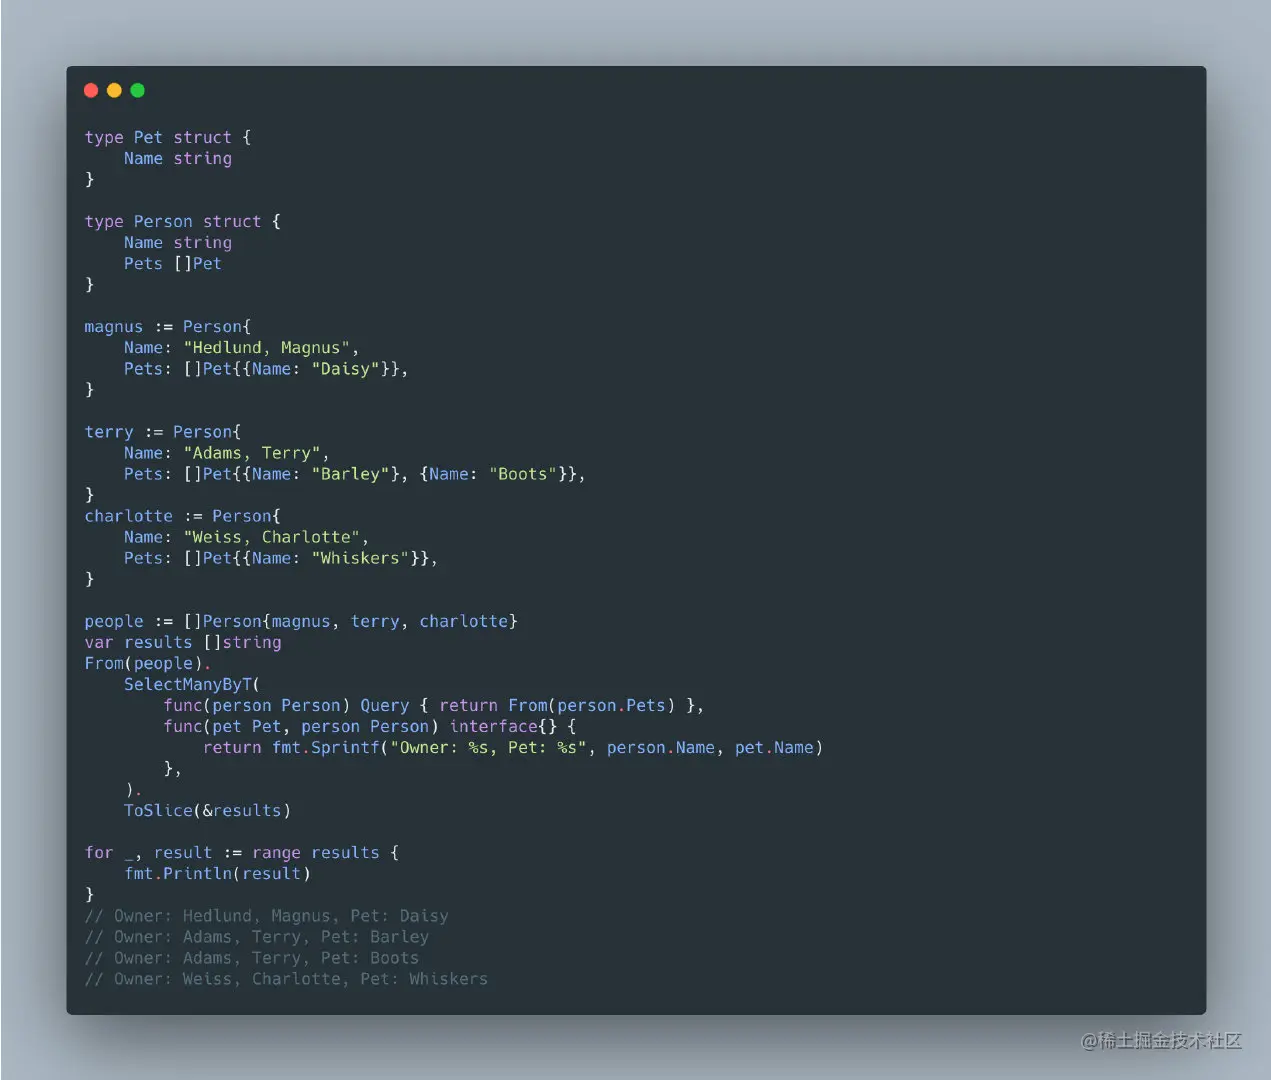1271x1080 pixels.
Task: Click the 'var results []string' line
Action: 183,642
